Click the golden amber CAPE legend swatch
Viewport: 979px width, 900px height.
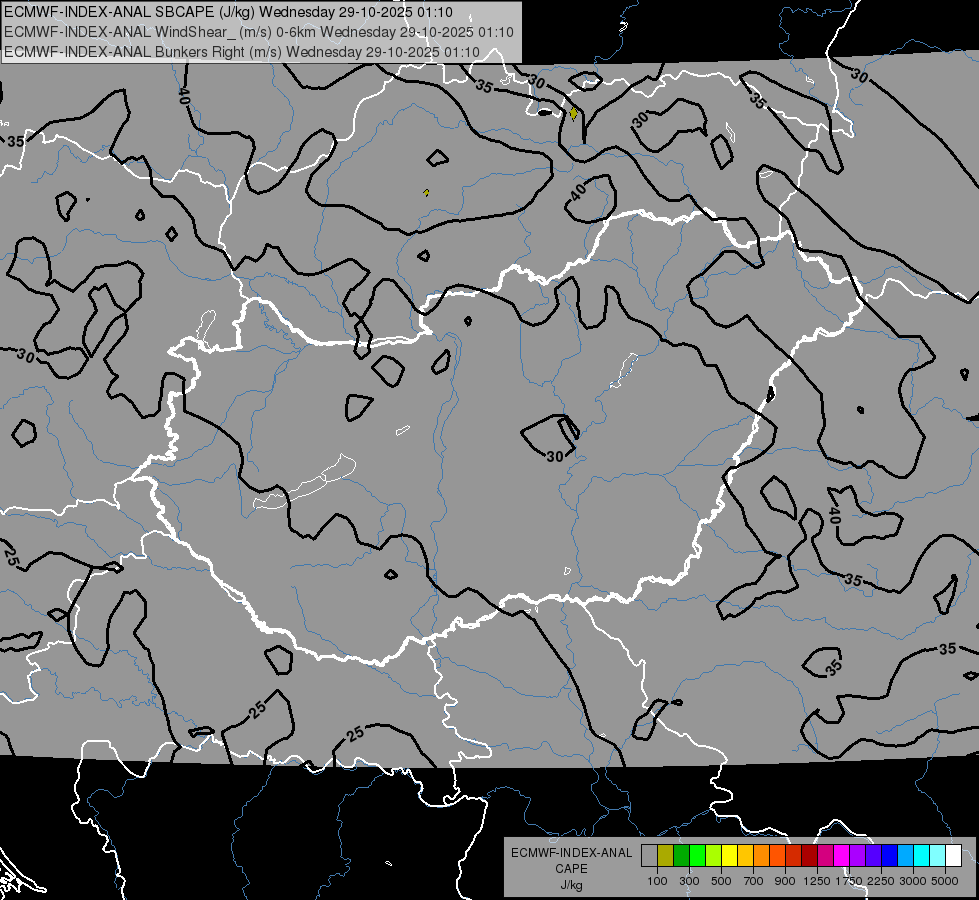pos(745,856)
